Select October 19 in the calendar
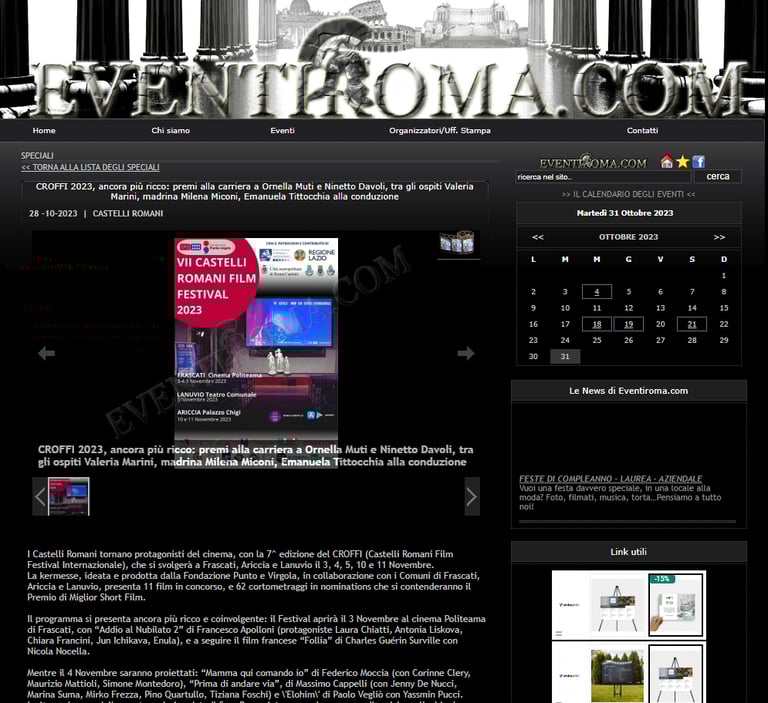The image size is (768, 703). coord(628,324)
